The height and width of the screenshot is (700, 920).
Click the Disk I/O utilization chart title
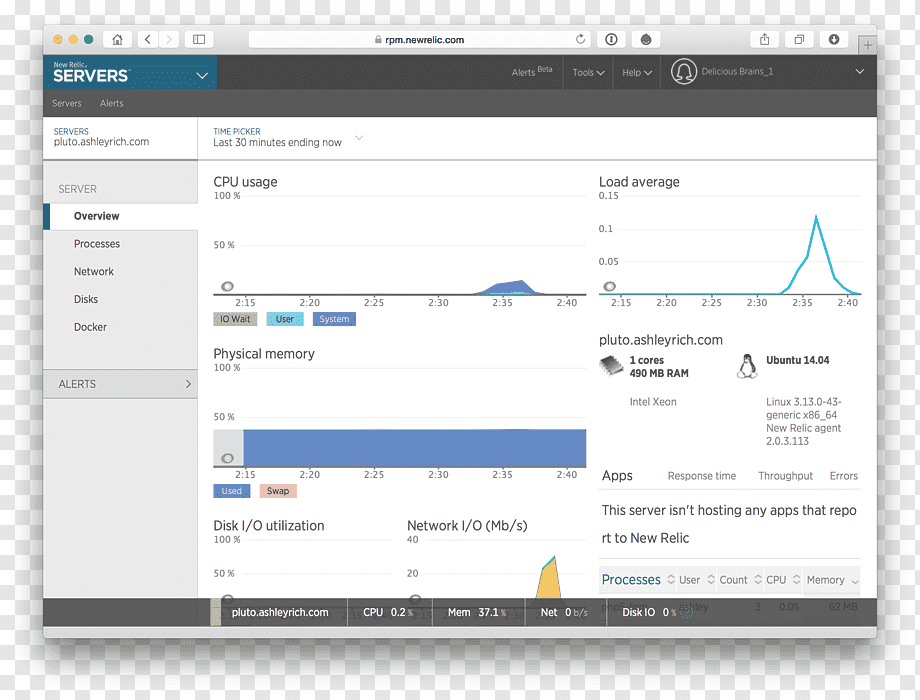point(269,526)
